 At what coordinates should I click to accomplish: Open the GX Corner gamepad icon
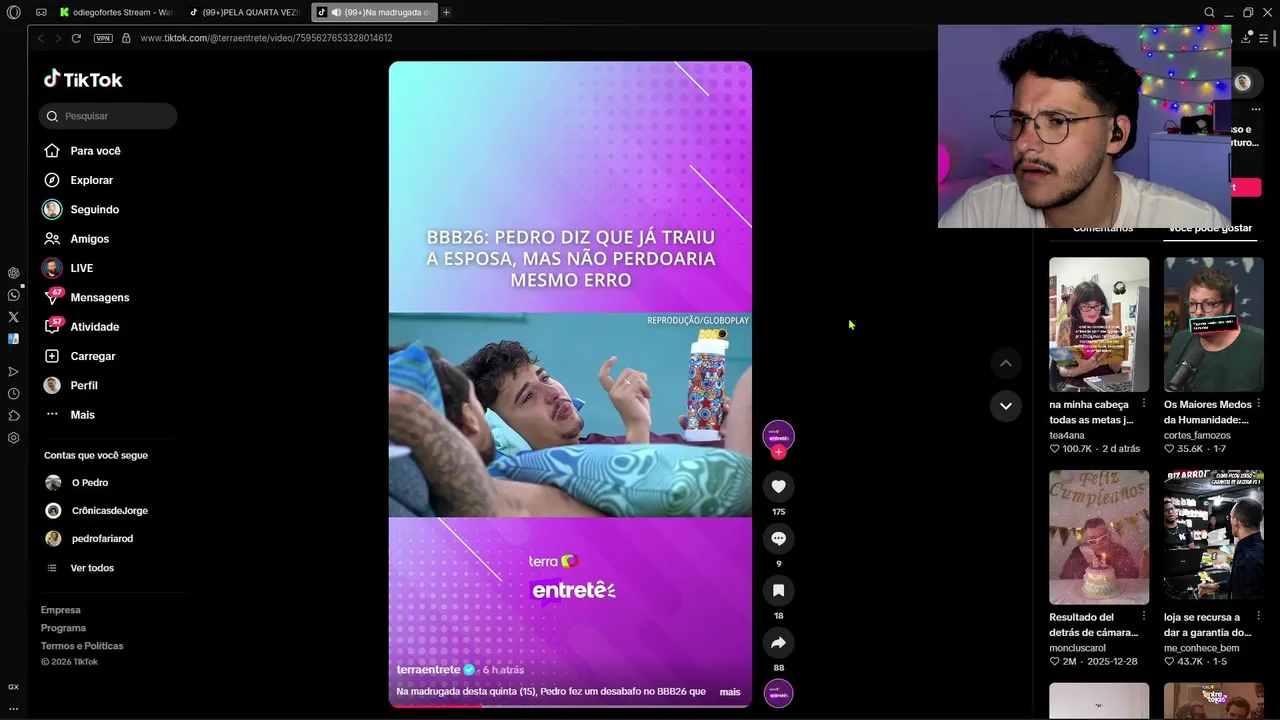(41, 12)
